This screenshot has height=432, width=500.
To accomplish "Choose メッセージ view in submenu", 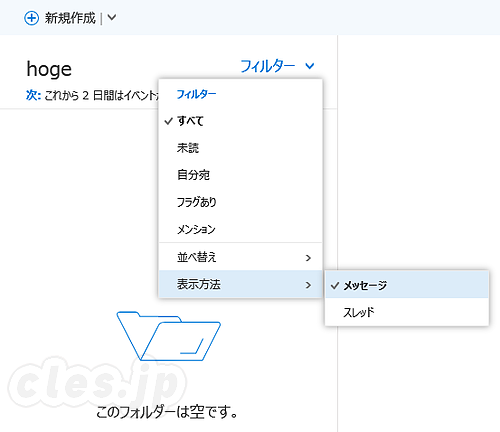I will (x=407, y=285).
